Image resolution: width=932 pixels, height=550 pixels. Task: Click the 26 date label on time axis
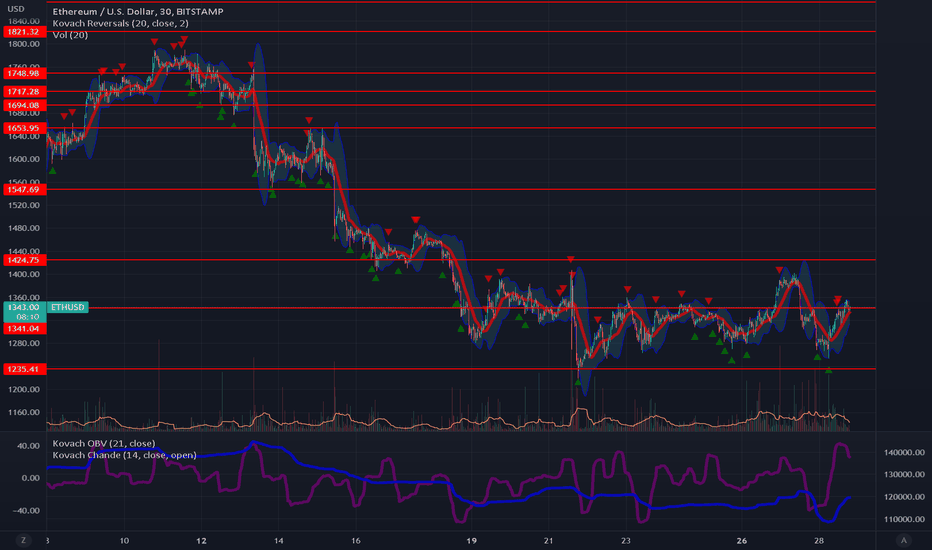tap(741, 540)
